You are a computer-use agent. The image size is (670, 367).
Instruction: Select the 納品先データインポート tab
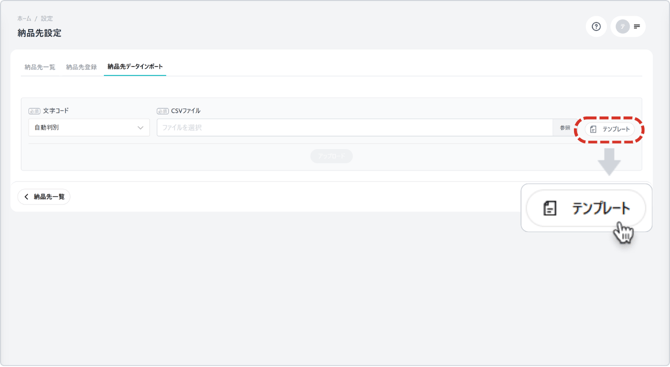tap(135, 67)
